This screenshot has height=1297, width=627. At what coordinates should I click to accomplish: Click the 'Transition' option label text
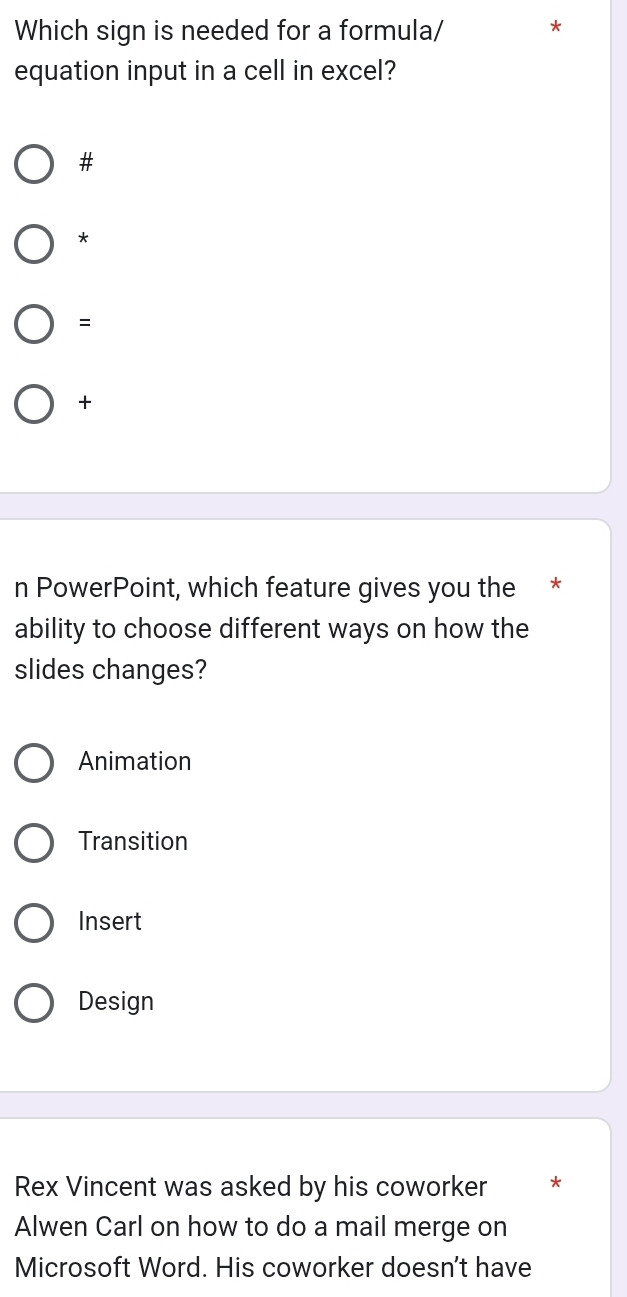(133, 842)
